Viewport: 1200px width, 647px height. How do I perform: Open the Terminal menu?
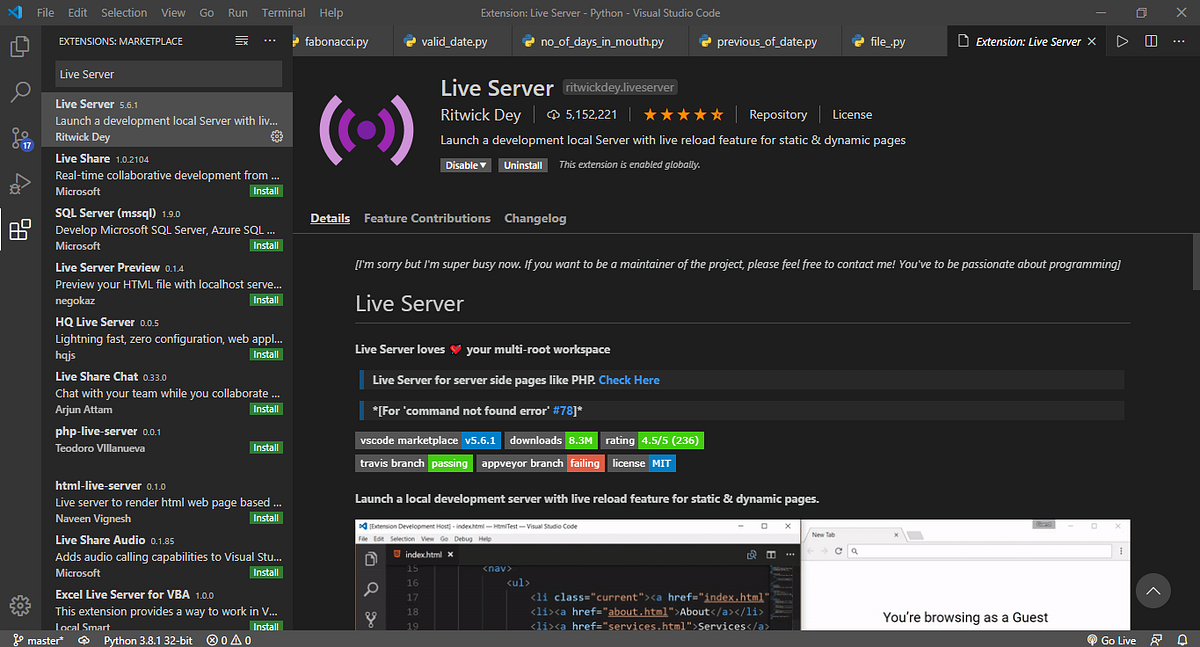pyautogui.click(x=282, y=12)
